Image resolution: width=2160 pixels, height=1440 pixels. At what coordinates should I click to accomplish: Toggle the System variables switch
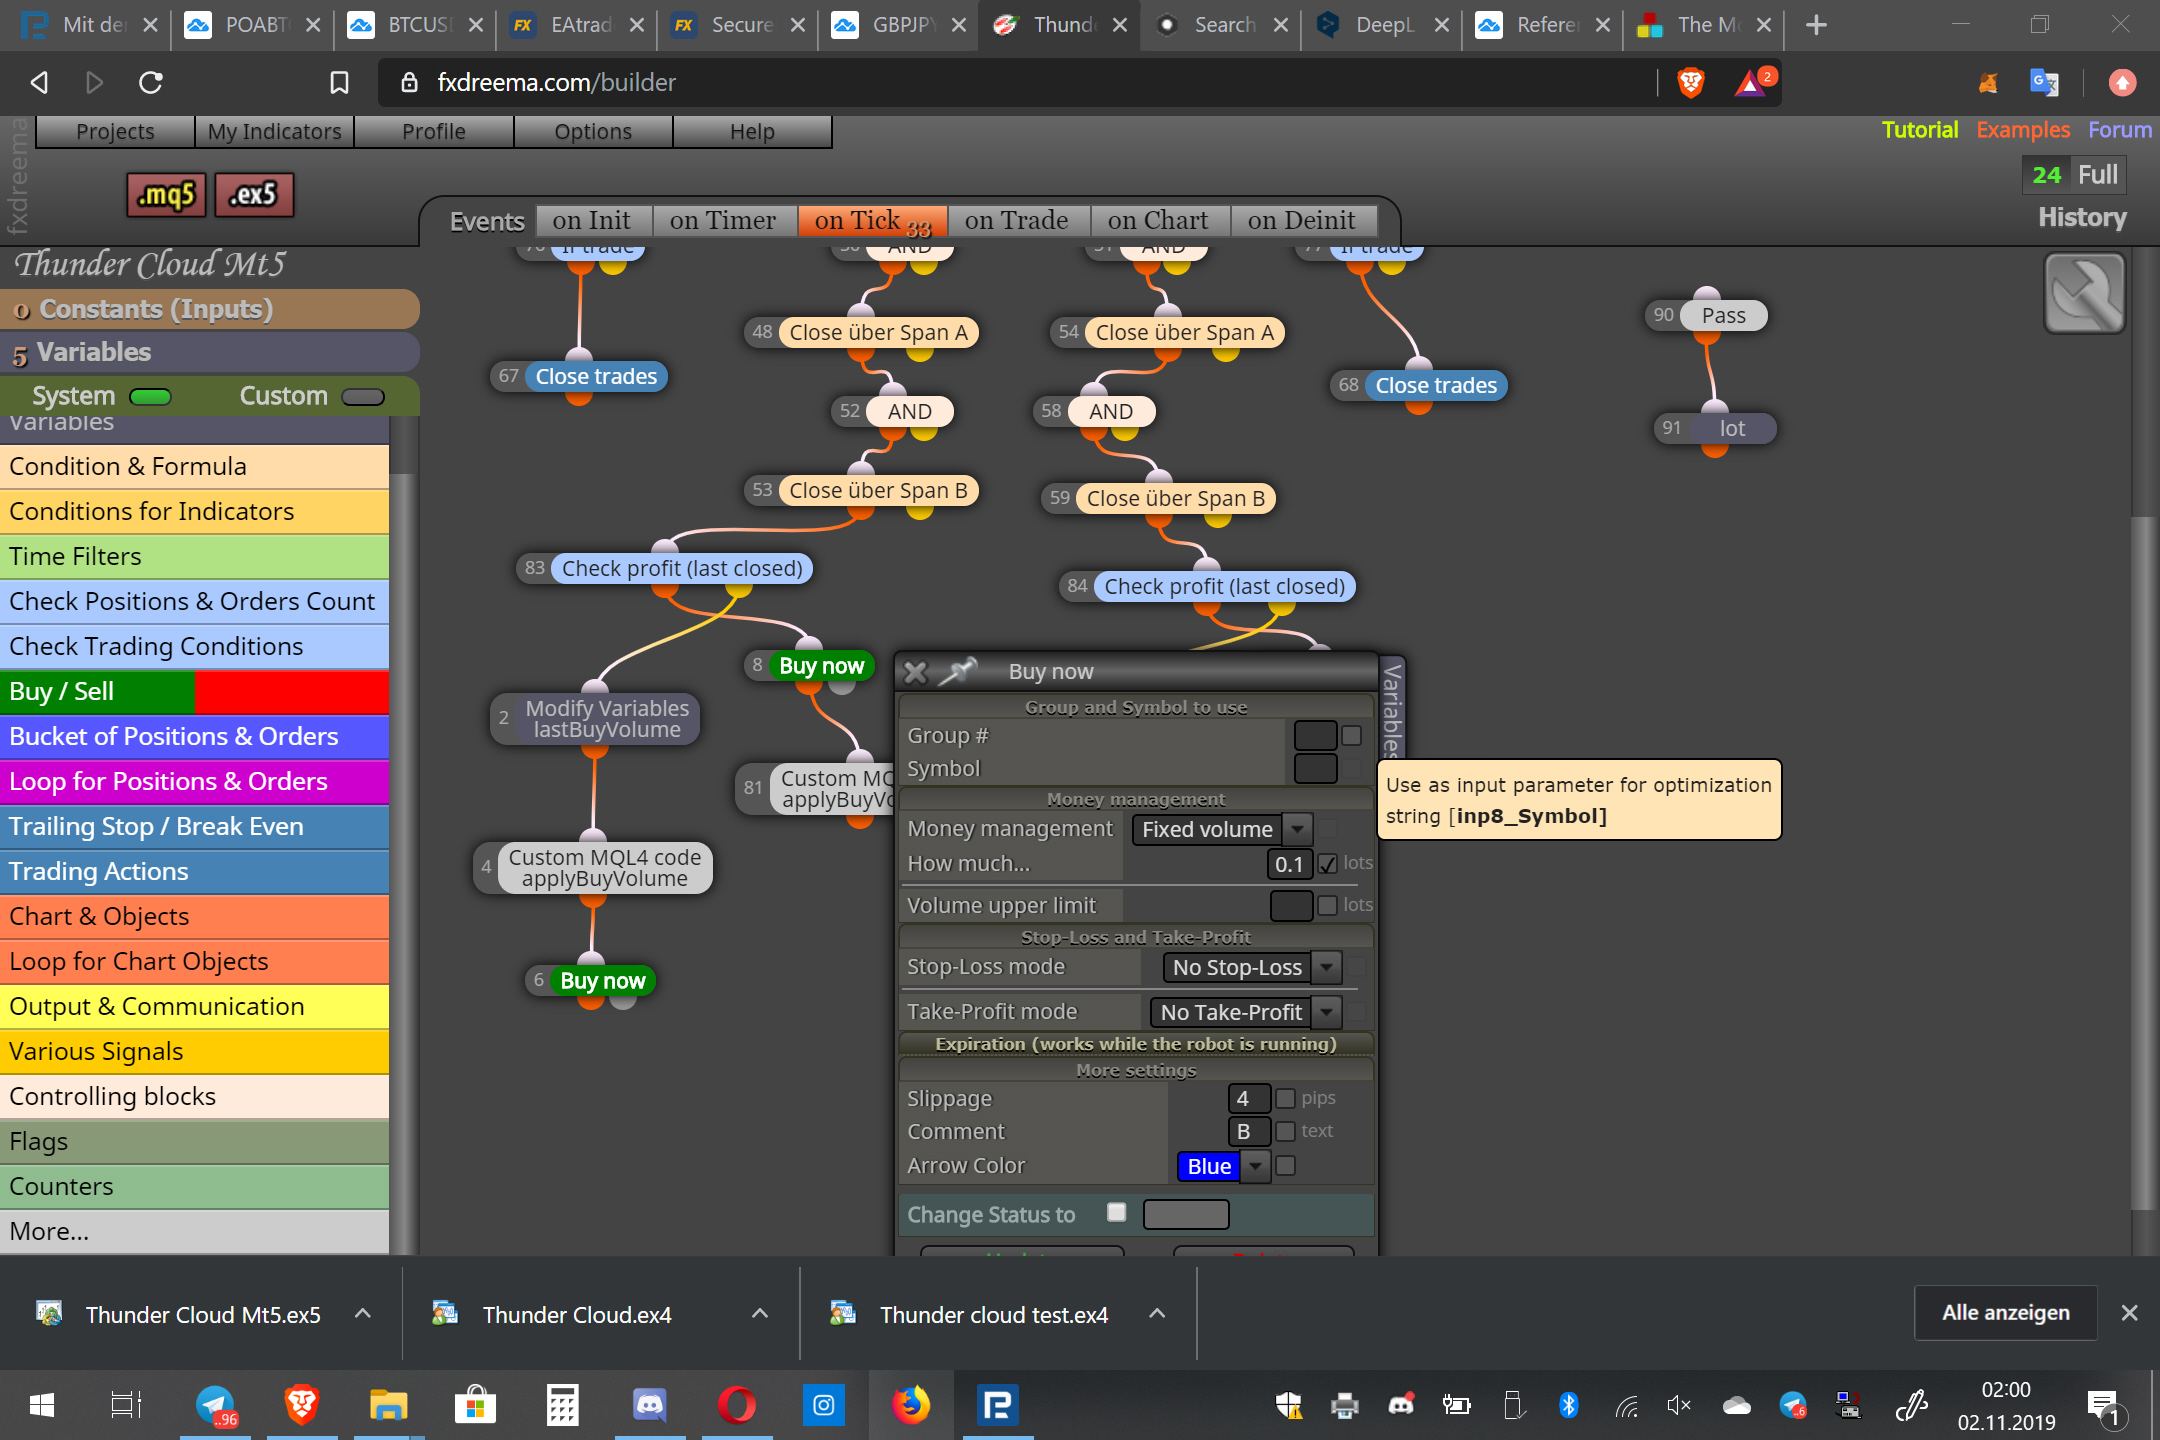coord(150,397)
